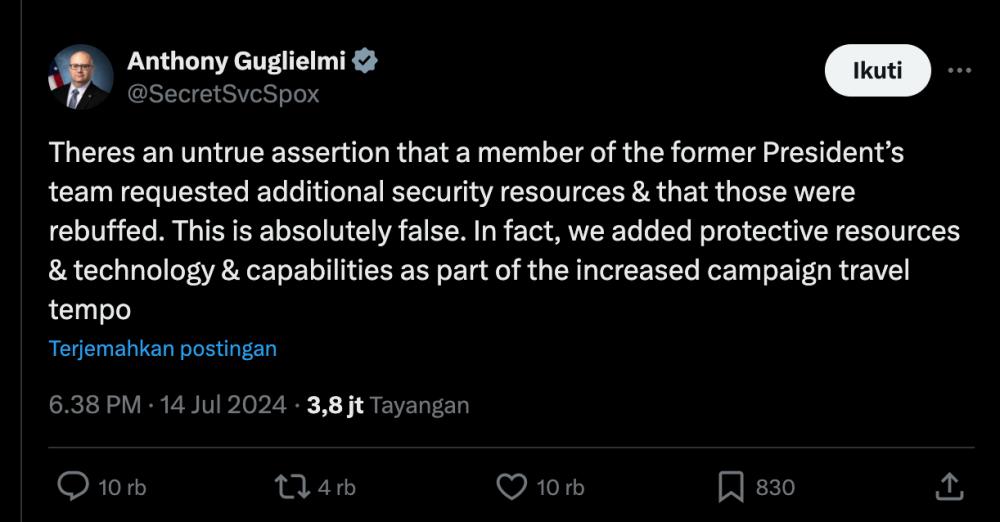The height and width of the screenshot is (522, 1000).
Task: Click the reply speech bubble icon
Action: click(x=73, y=486)
